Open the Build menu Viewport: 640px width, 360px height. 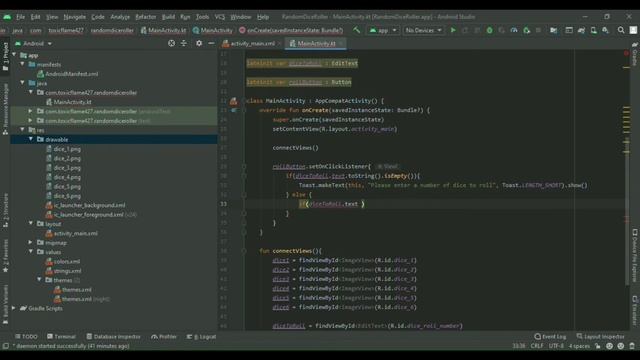point(168,17)
